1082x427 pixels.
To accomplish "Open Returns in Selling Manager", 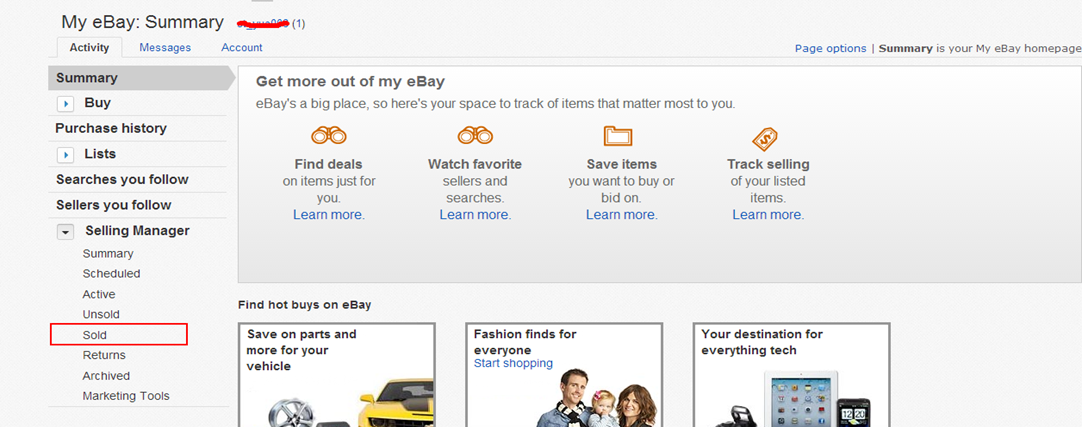I will pyautogui.click(x=104, y=355).
